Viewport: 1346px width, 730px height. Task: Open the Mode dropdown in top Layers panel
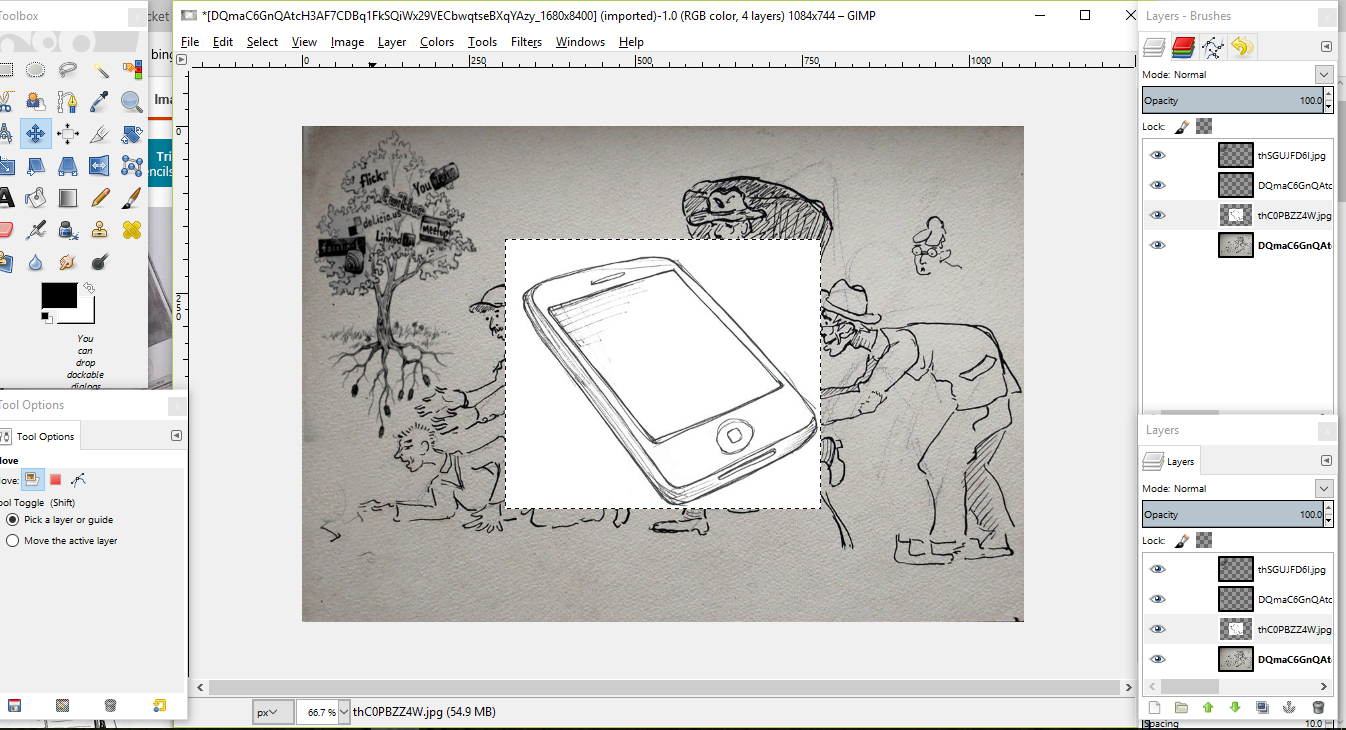point(1323,75)
